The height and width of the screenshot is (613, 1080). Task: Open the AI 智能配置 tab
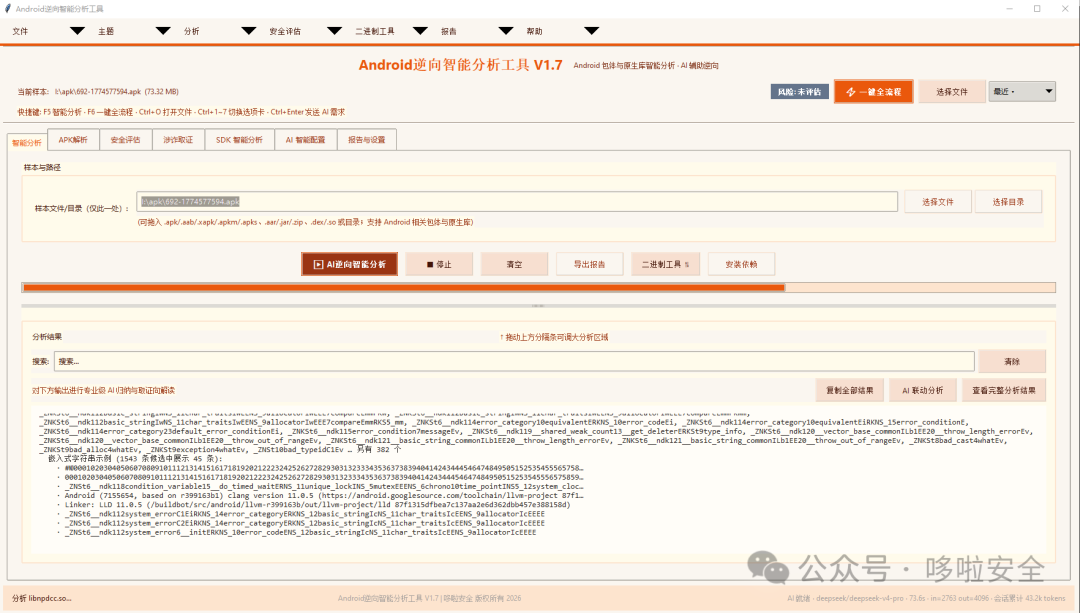305,140
